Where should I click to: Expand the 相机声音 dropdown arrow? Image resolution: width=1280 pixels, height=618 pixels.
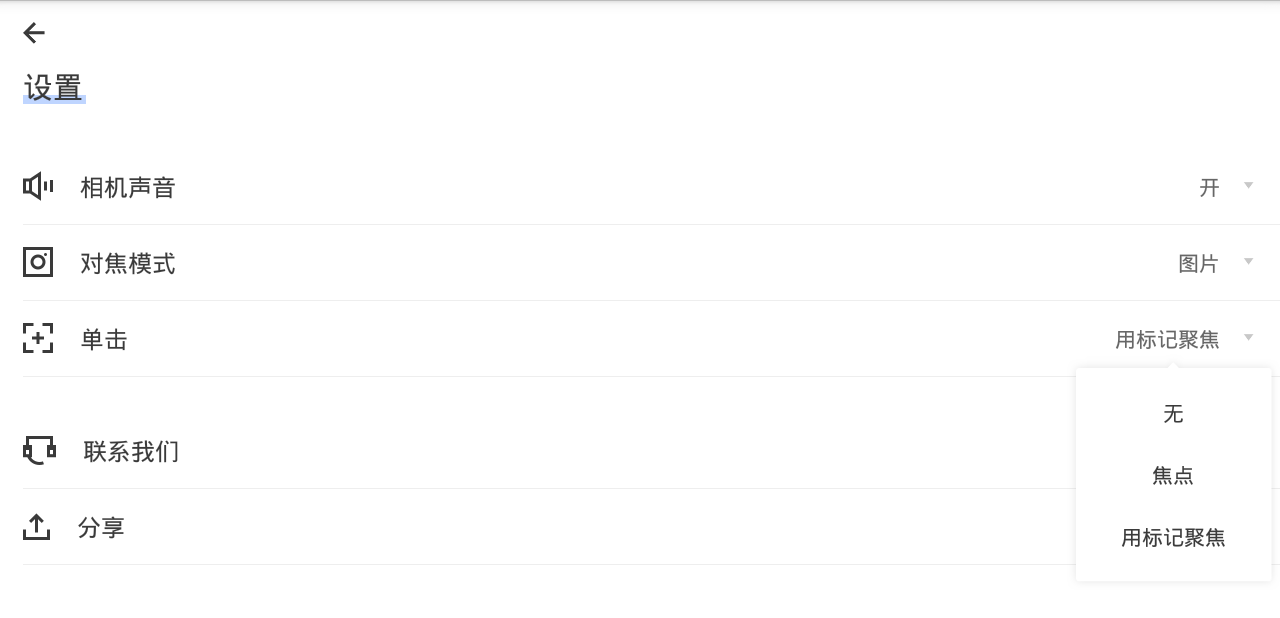1248,185
